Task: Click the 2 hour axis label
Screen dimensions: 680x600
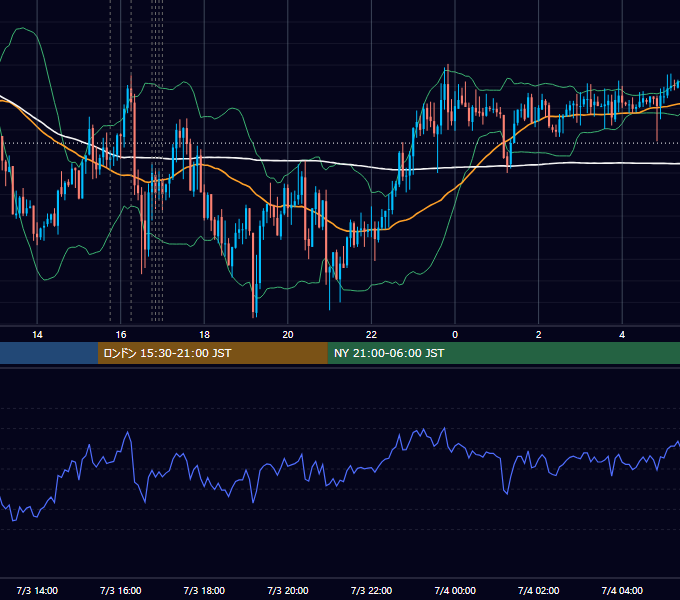Action: pyautogui.click(x=538, y=335)
